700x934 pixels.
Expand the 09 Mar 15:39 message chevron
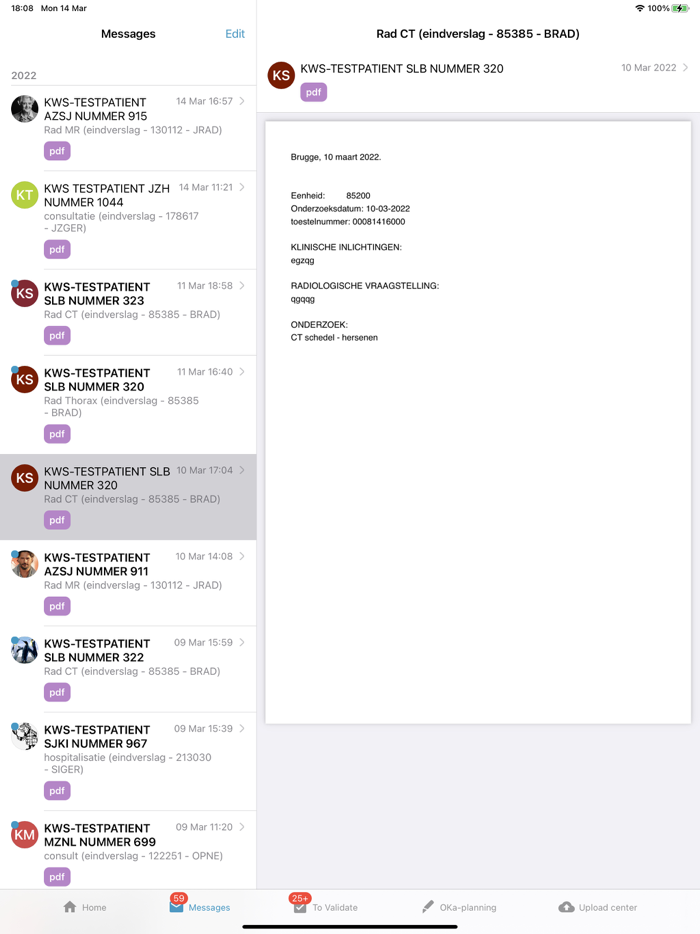242,728
